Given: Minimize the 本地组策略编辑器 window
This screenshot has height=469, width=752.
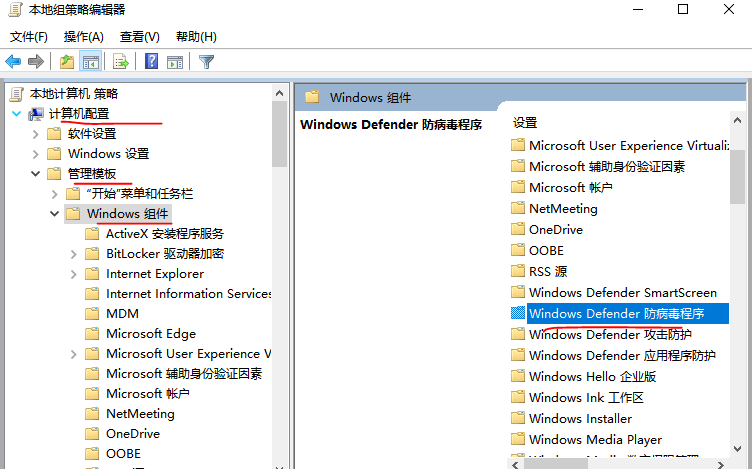Looking at the screenshot, I should [x=638, y=9].
